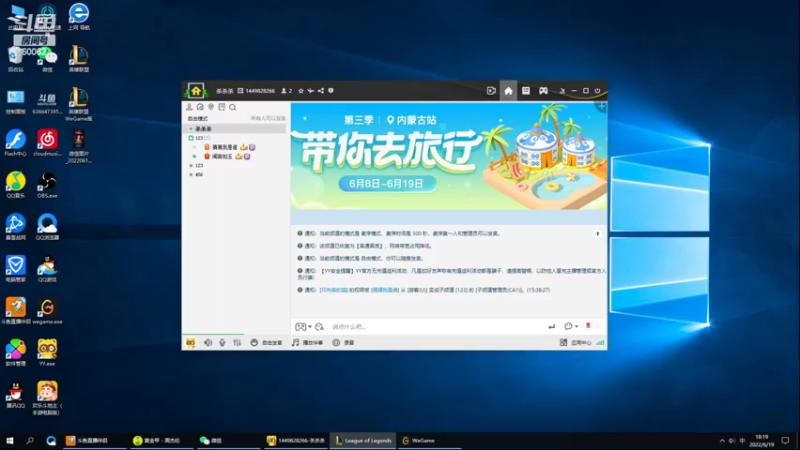This screenshot has width=800, height=450.
Task: Switch to League of Legends taskbar item
Action: (363, 440)
